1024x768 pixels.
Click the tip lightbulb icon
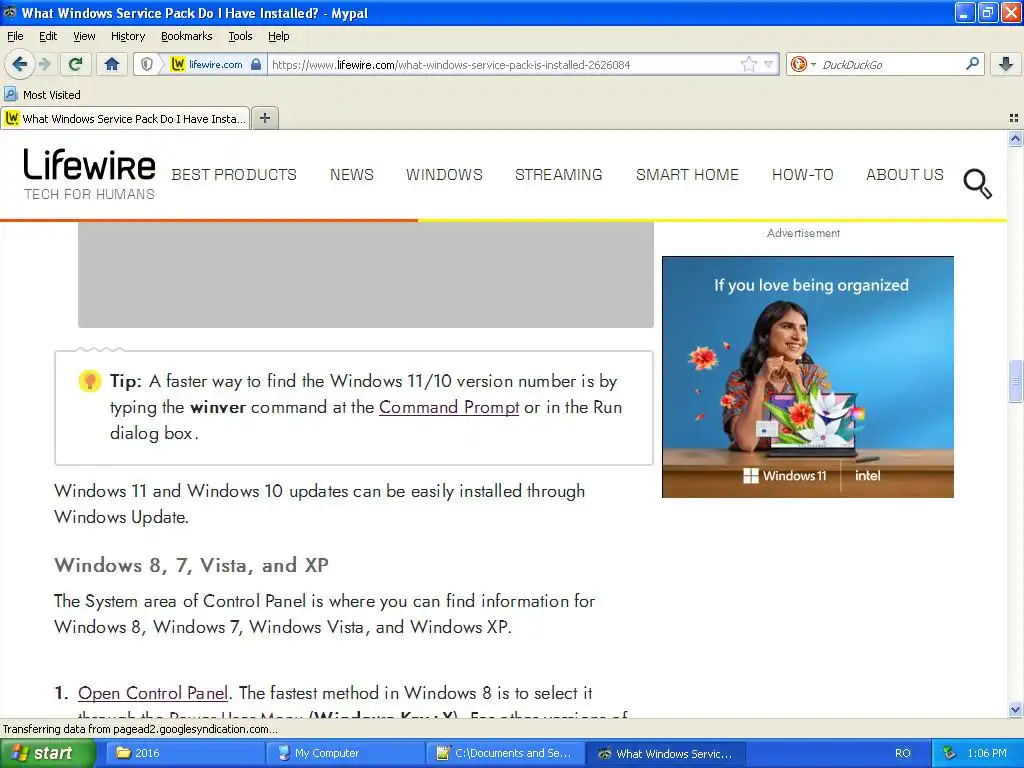89,381
